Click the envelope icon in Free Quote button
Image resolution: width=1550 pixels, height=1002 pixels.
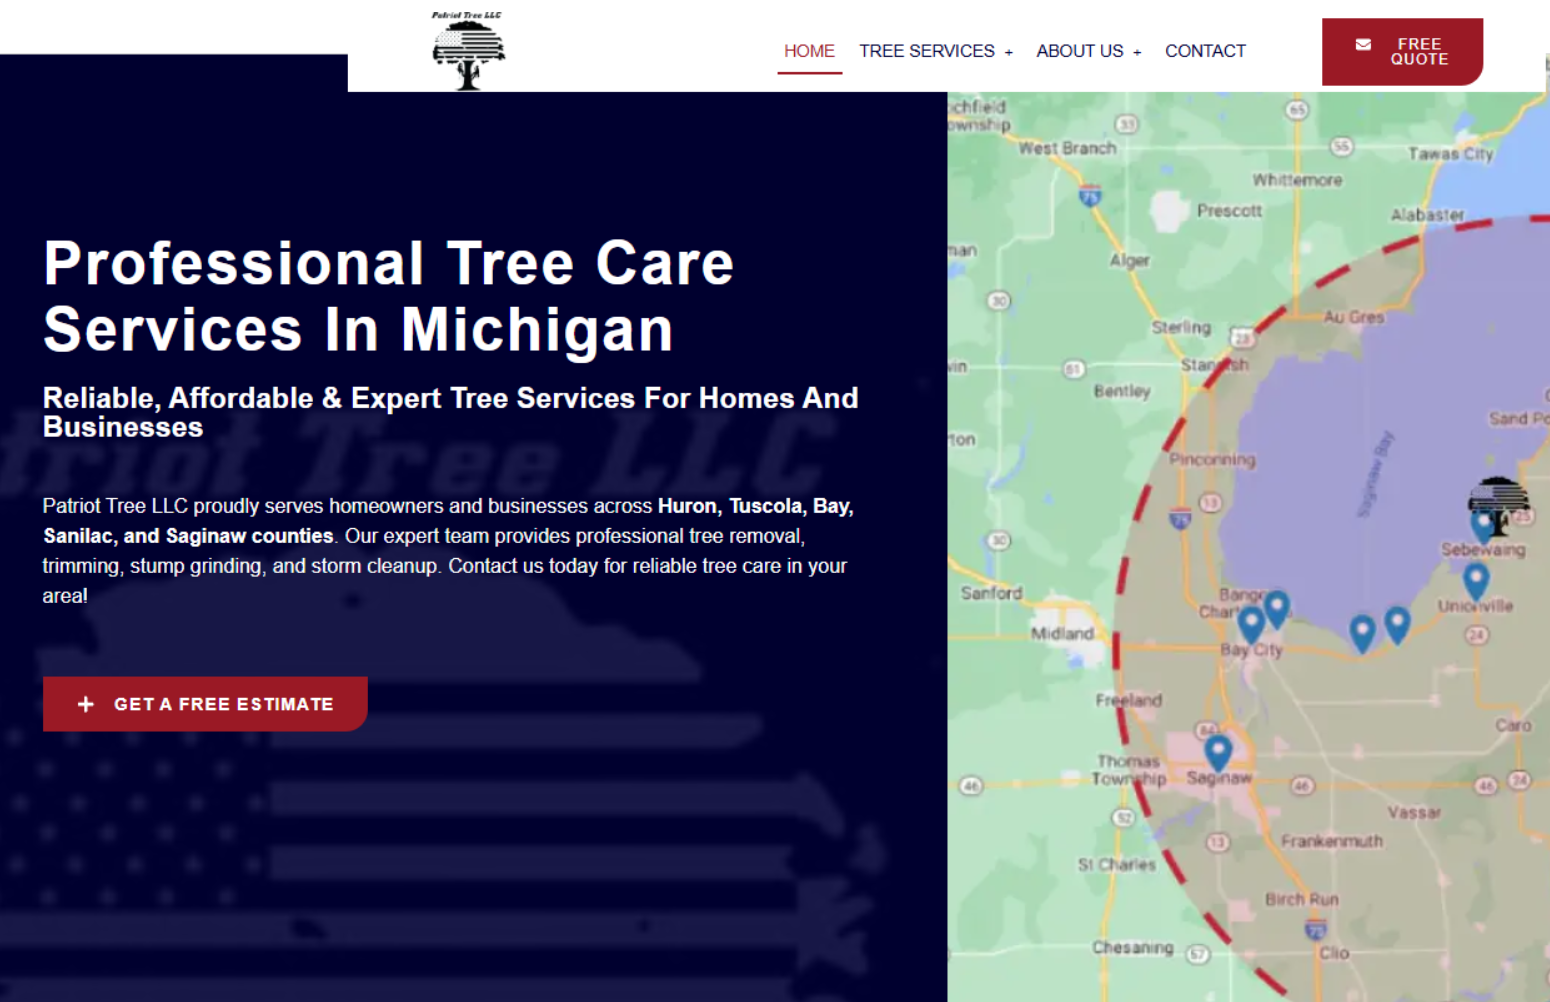pos(1363,45)
